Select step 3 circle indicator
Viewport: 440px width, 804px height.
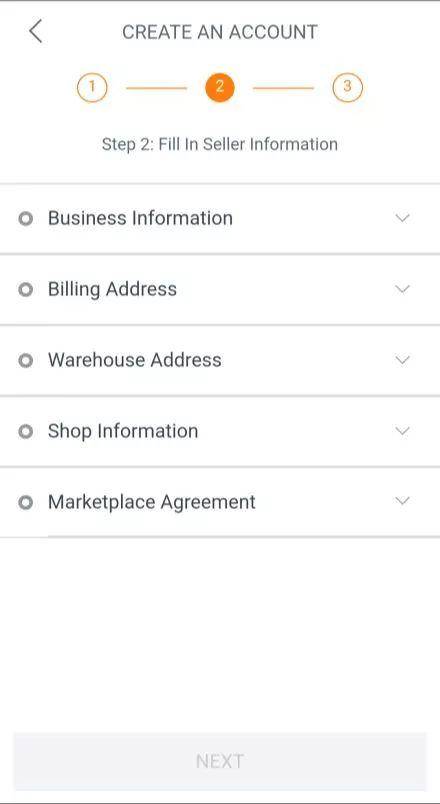click(347, 88)
